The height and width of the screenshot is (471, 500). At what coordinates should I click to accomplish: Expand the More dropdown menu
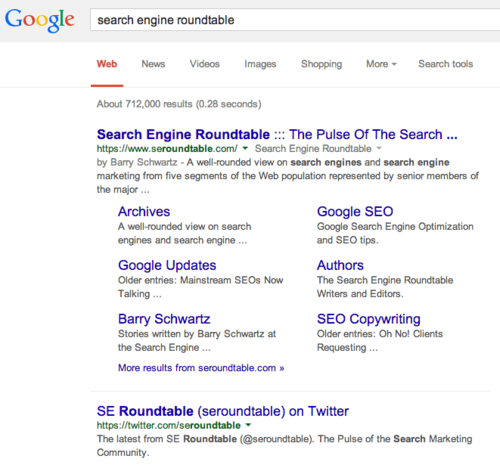coord(381,64)
